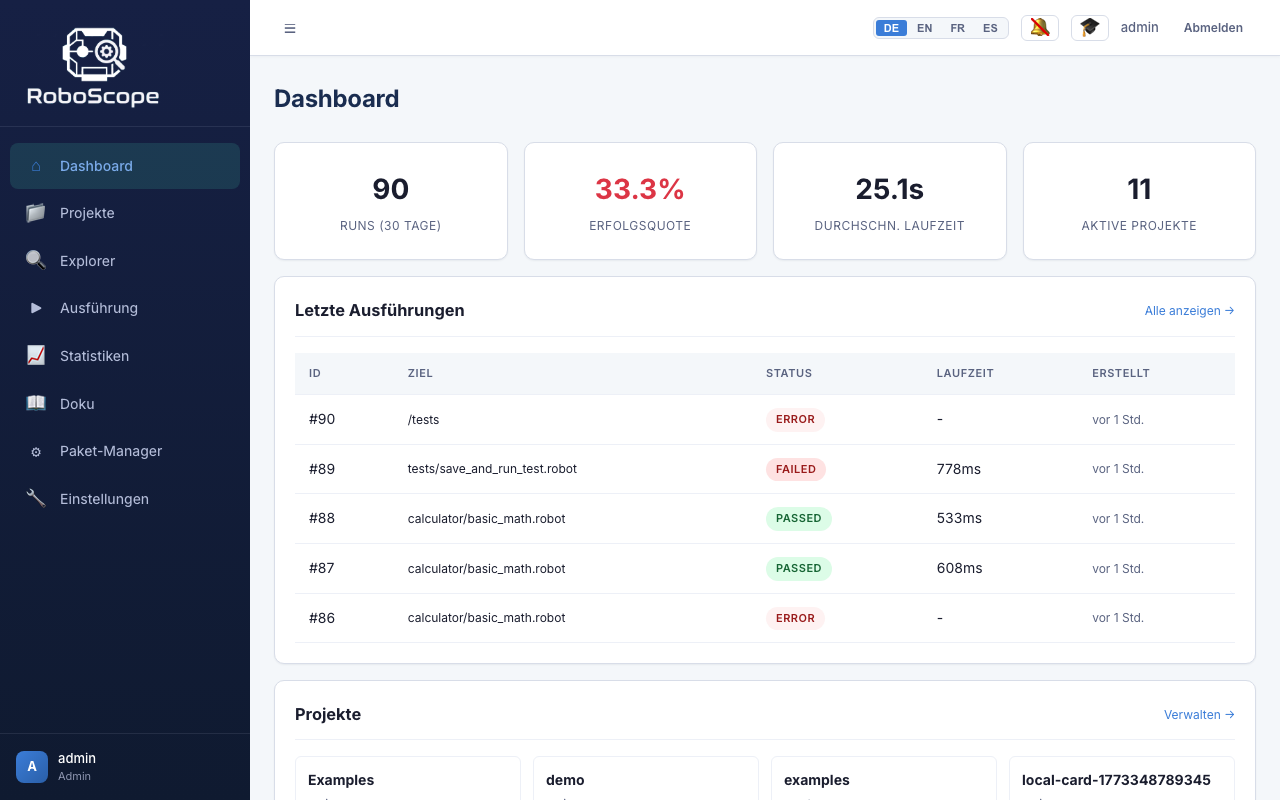Screen dimensions: 1280x800
Task: Open the Projekte section via the folder icon
Action: tap(35, 213)
